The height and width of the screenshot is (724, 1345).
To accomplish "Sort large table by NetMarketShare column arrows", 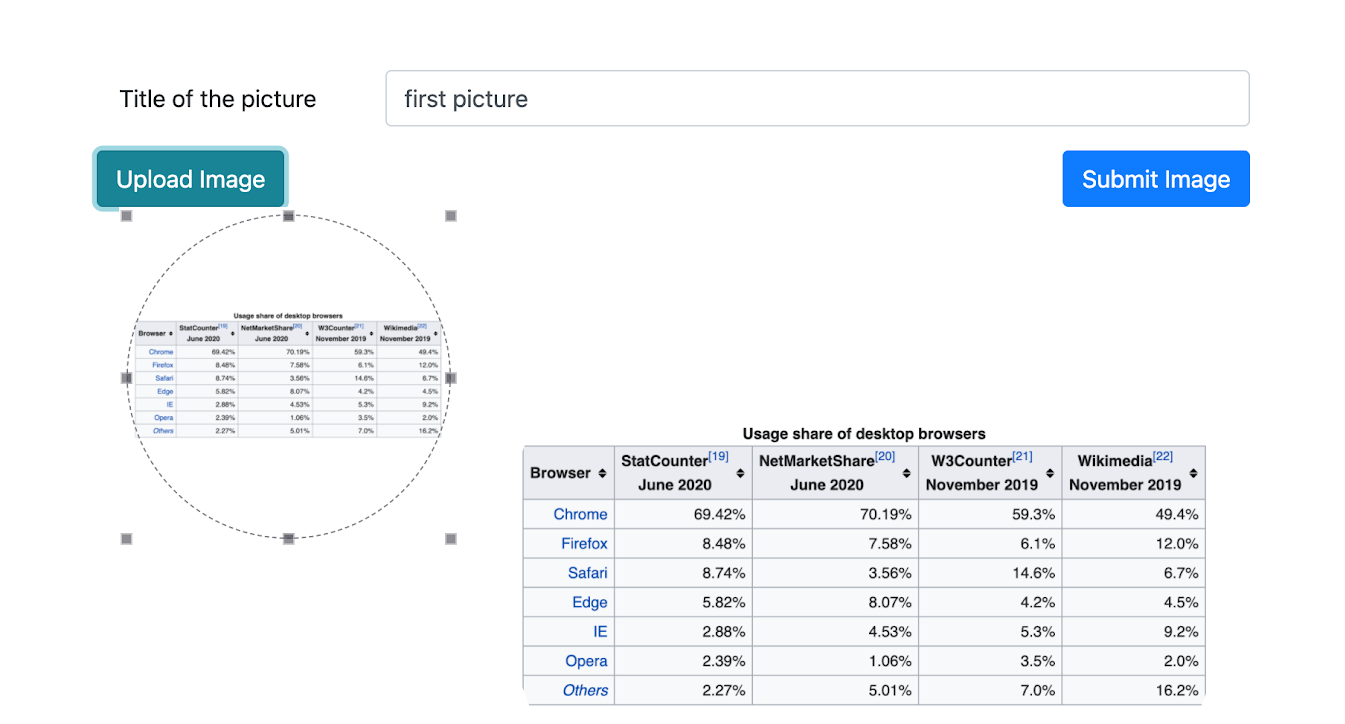I will point(906,473).
